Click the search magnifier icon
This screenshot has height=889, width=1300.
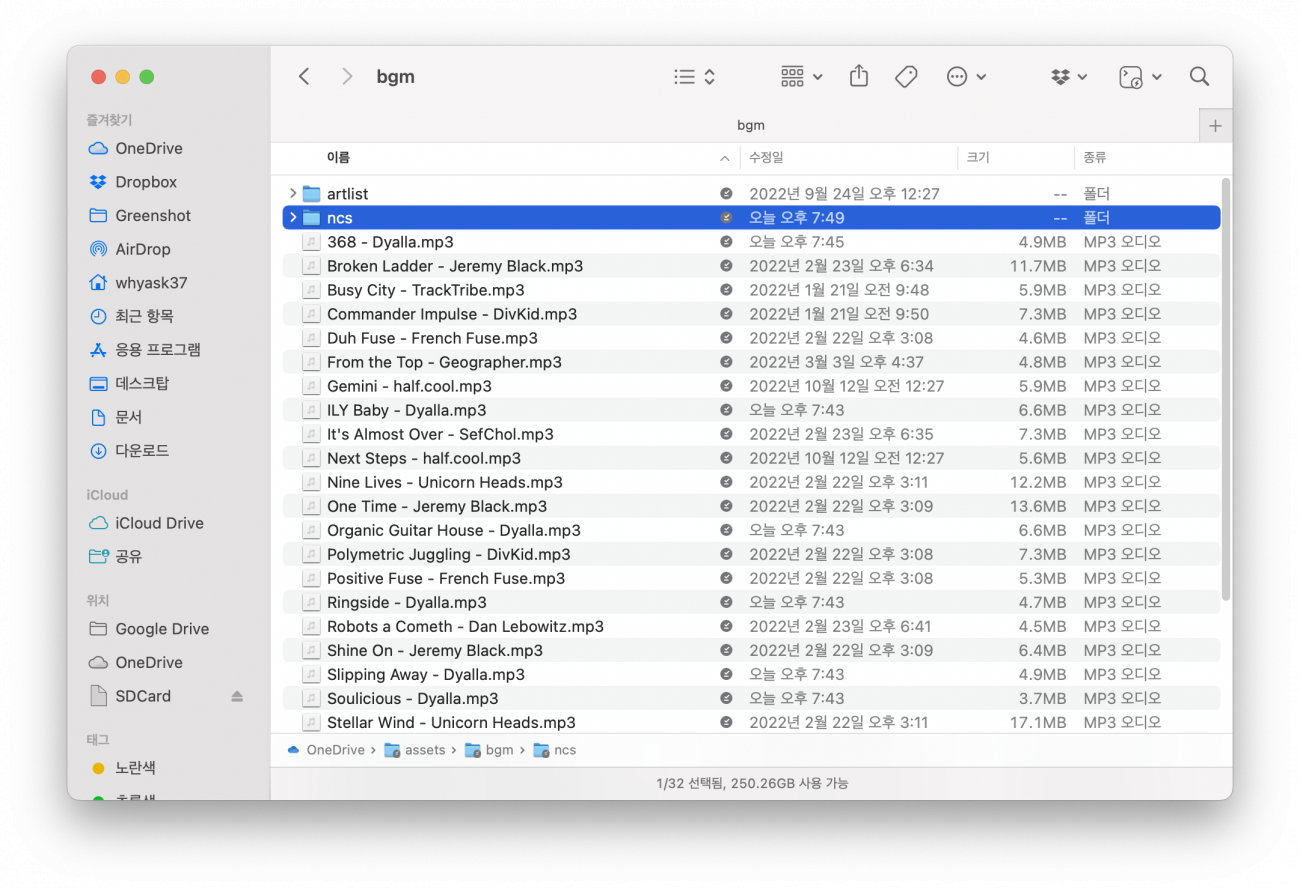pos(1199,77)
